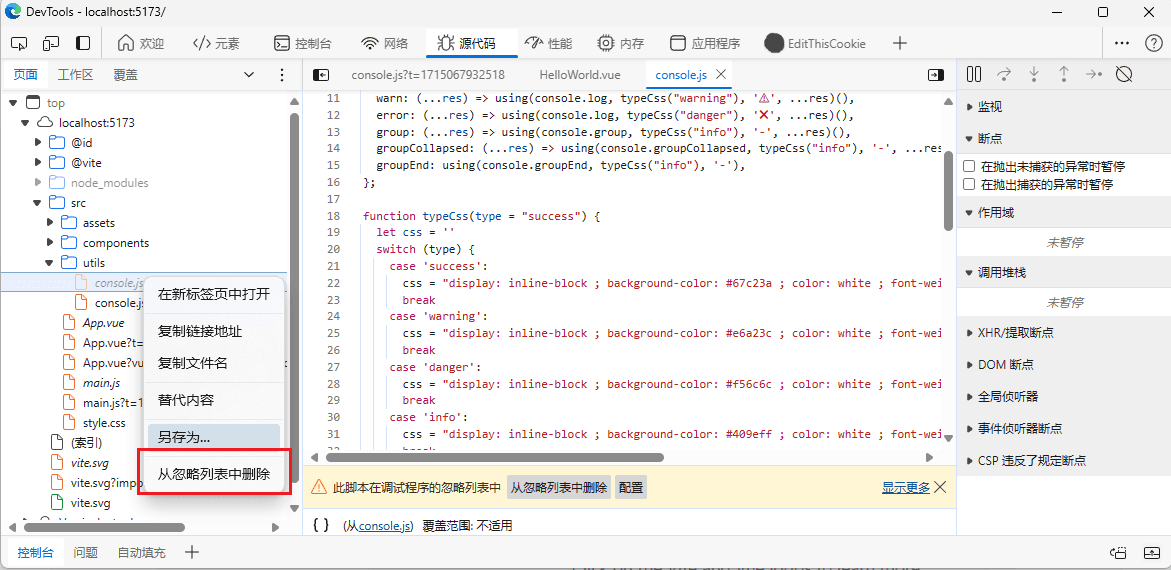This screenshot has width=1171, height=570.
Task: Open new tool tab with plus icon
Action: click(900, 43)
